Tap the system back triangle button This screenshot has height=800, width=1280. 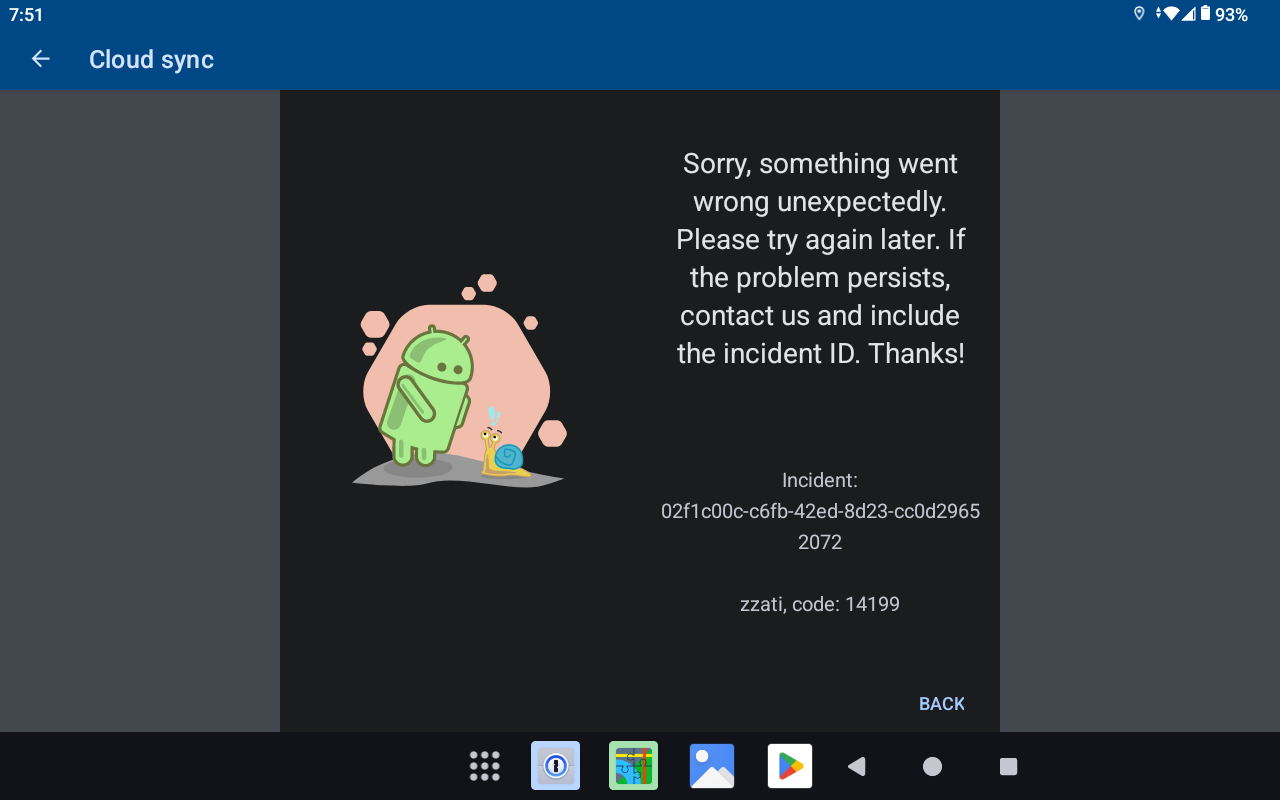856,766
